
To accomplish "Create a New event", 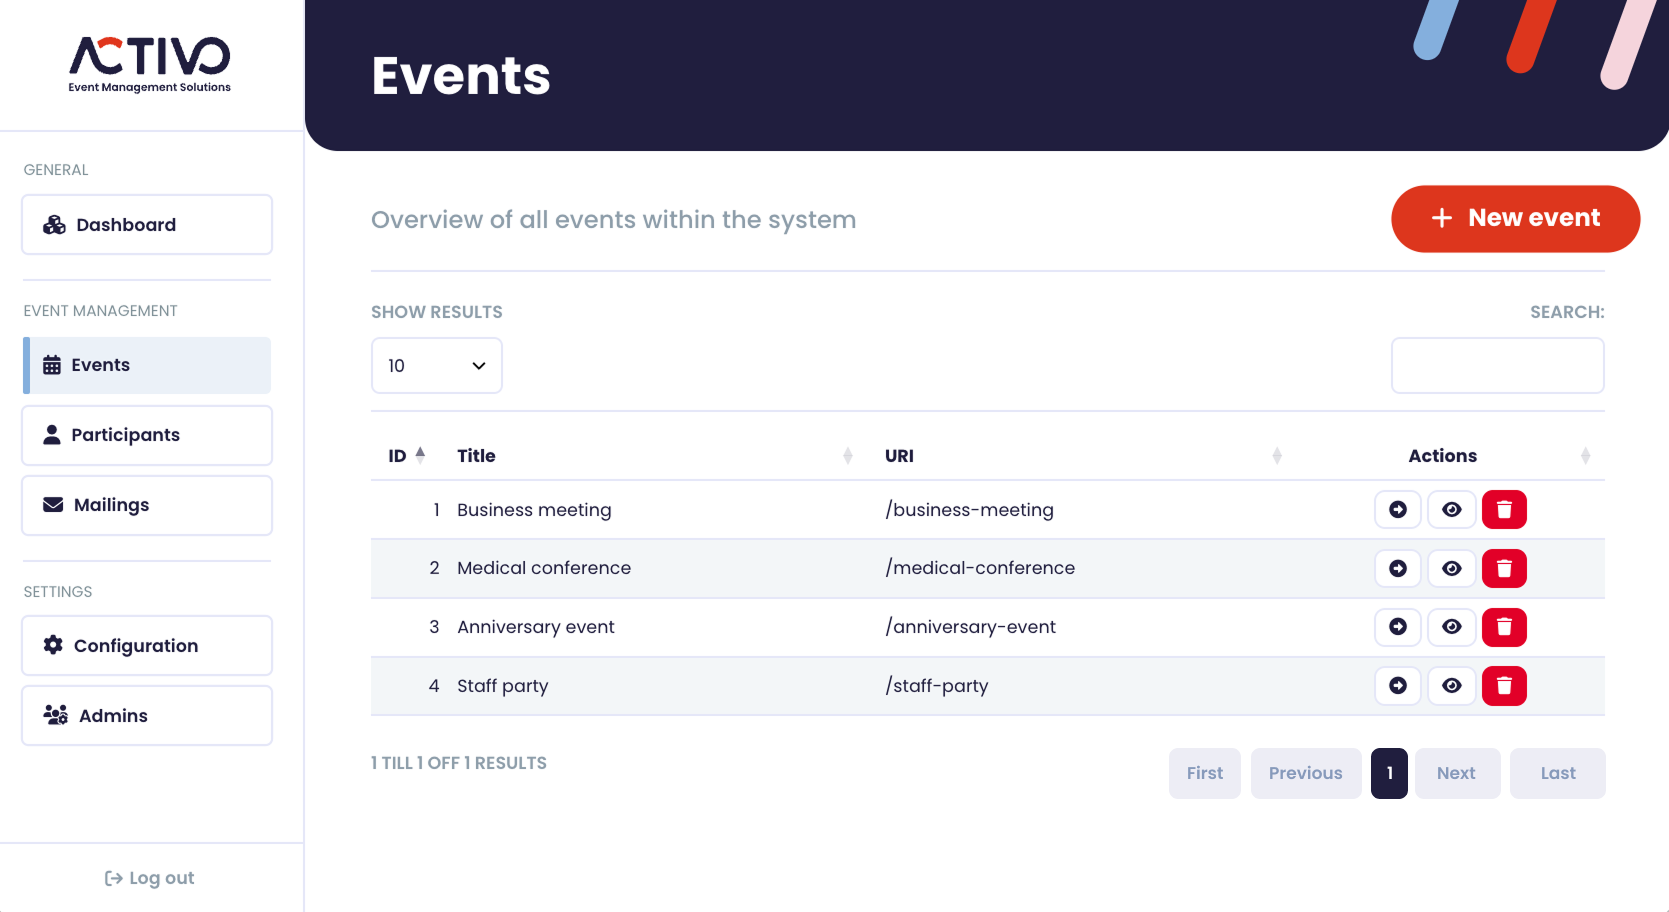I will [1514, 218].
